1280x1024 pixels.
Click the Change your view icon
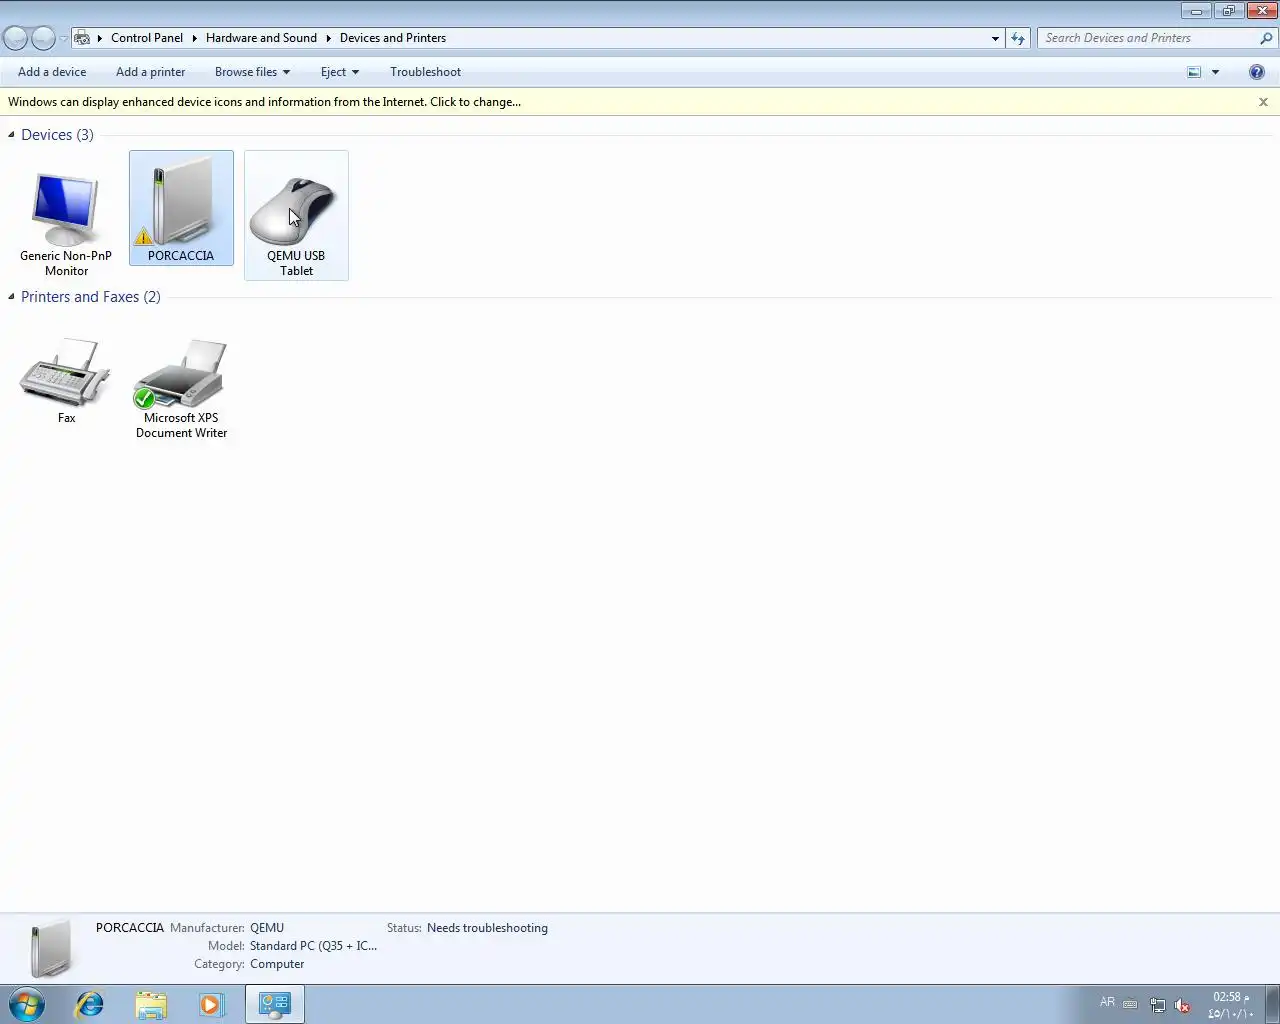1194,72
